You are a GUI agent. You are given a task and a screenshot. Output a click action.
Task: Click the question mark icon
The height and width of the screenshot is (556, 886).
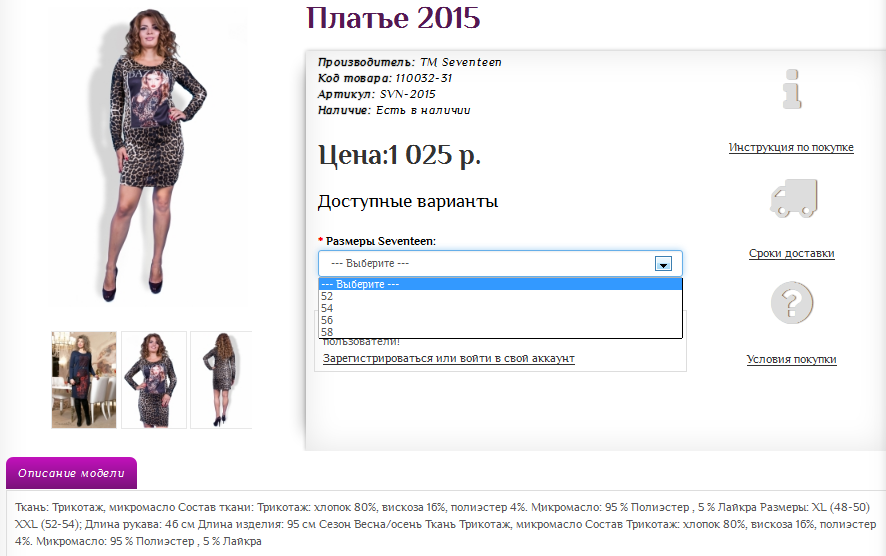click(x=792, y=302)
